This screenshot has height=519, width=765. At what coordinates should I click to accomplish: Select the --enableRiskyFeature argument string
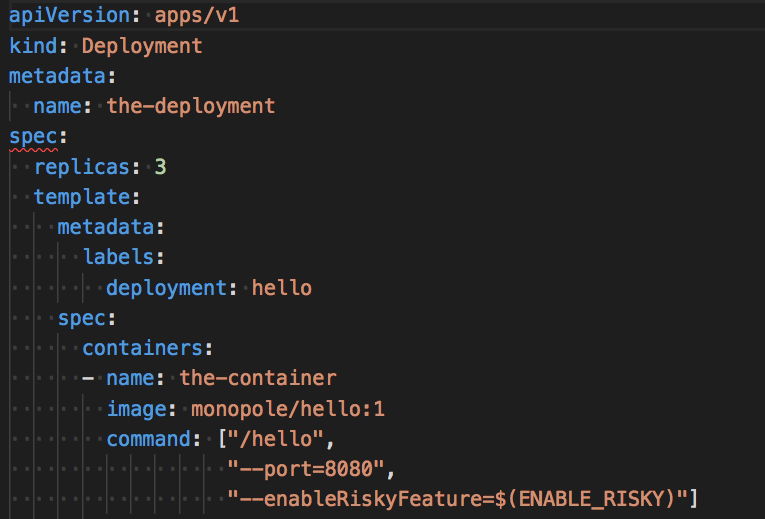pyautogui.click(x=458, y=499)
